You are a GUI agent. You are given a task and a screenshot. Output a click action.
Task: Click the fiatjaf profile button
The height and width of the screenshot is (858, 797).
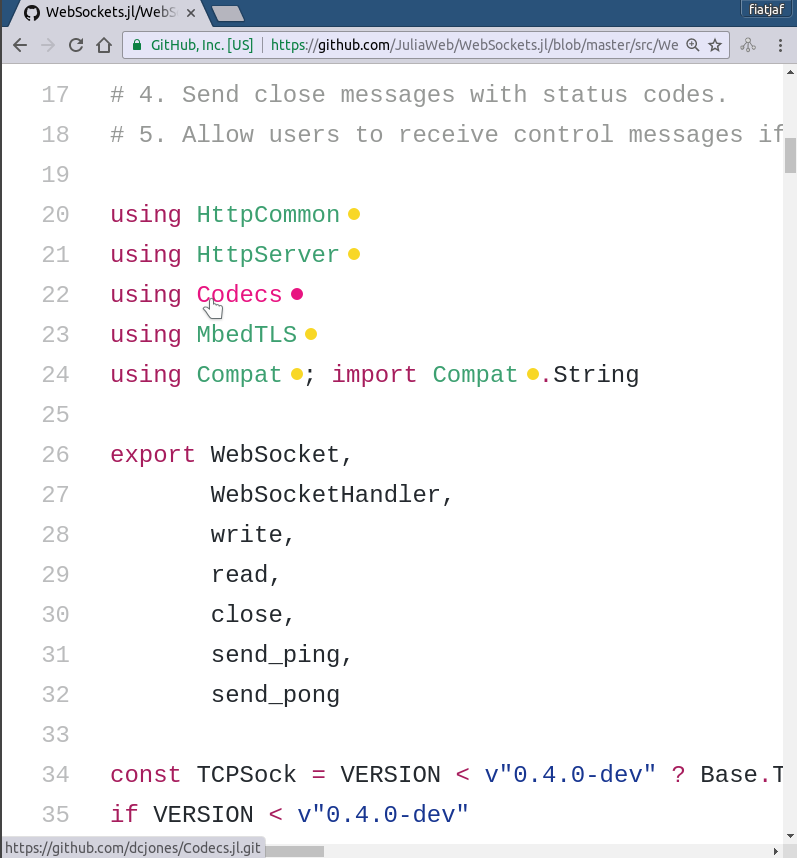(x=766, y=9)
